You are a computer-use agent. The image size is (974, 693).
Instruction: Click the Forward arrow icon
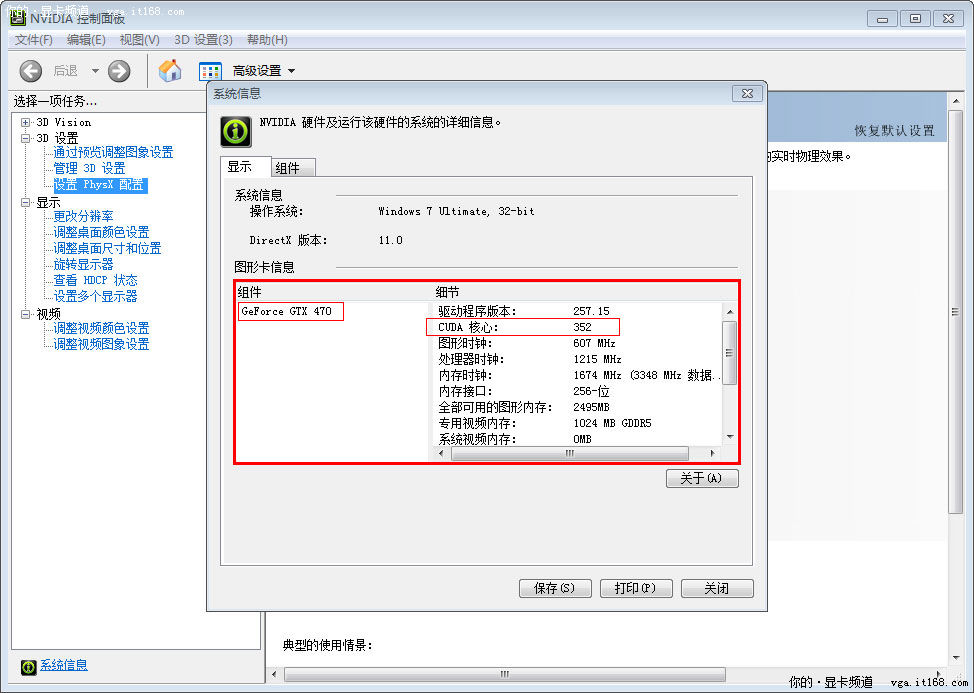pyautogui.click(x=119, y=71)
